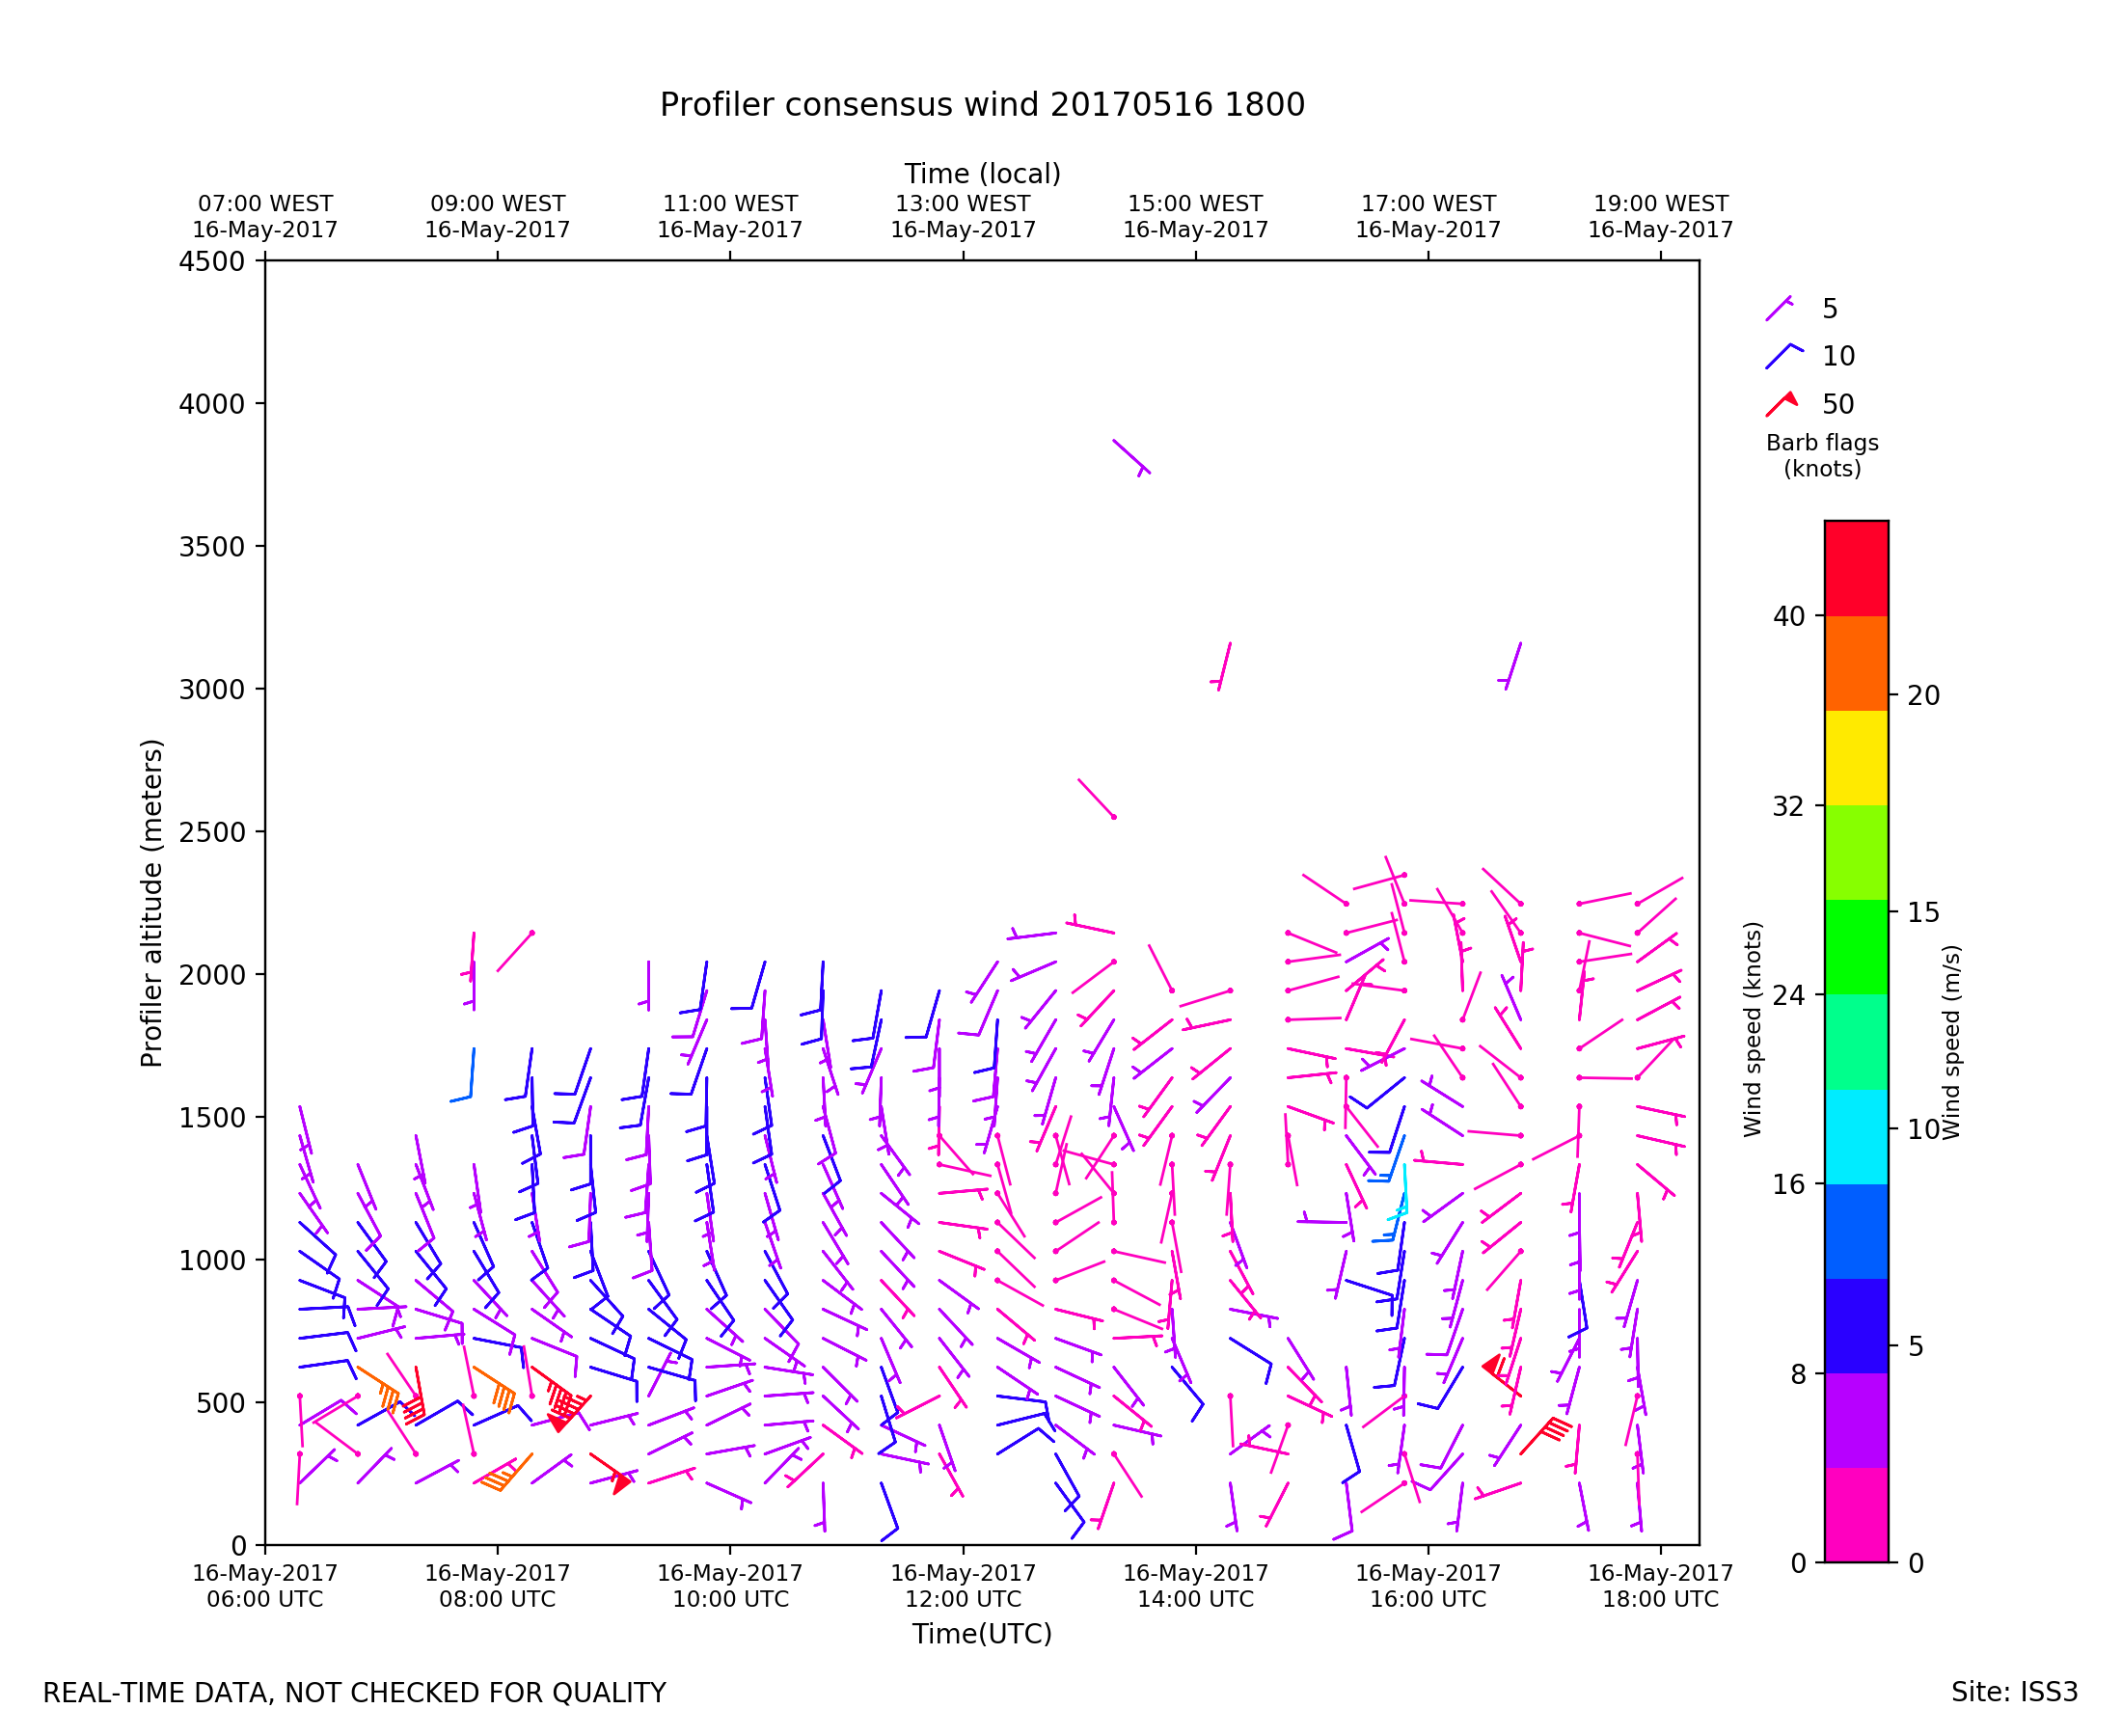Click the yellow segment of the colorbar
The image size is (2122, 1736).
1856,758
